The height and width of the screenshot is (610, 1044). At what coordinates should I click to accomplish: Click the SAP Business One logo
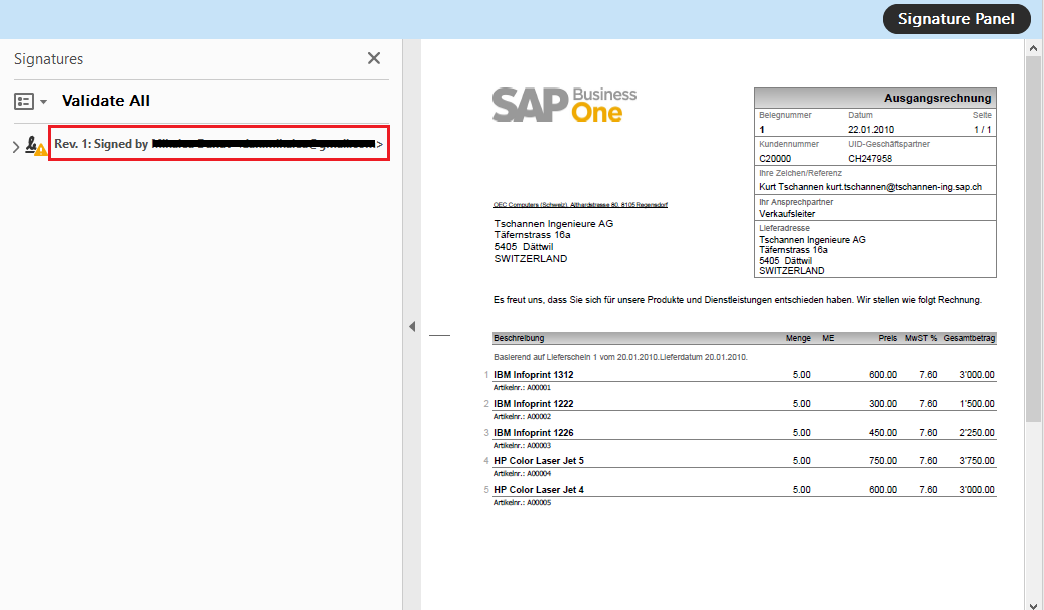(x=564, y=105)
